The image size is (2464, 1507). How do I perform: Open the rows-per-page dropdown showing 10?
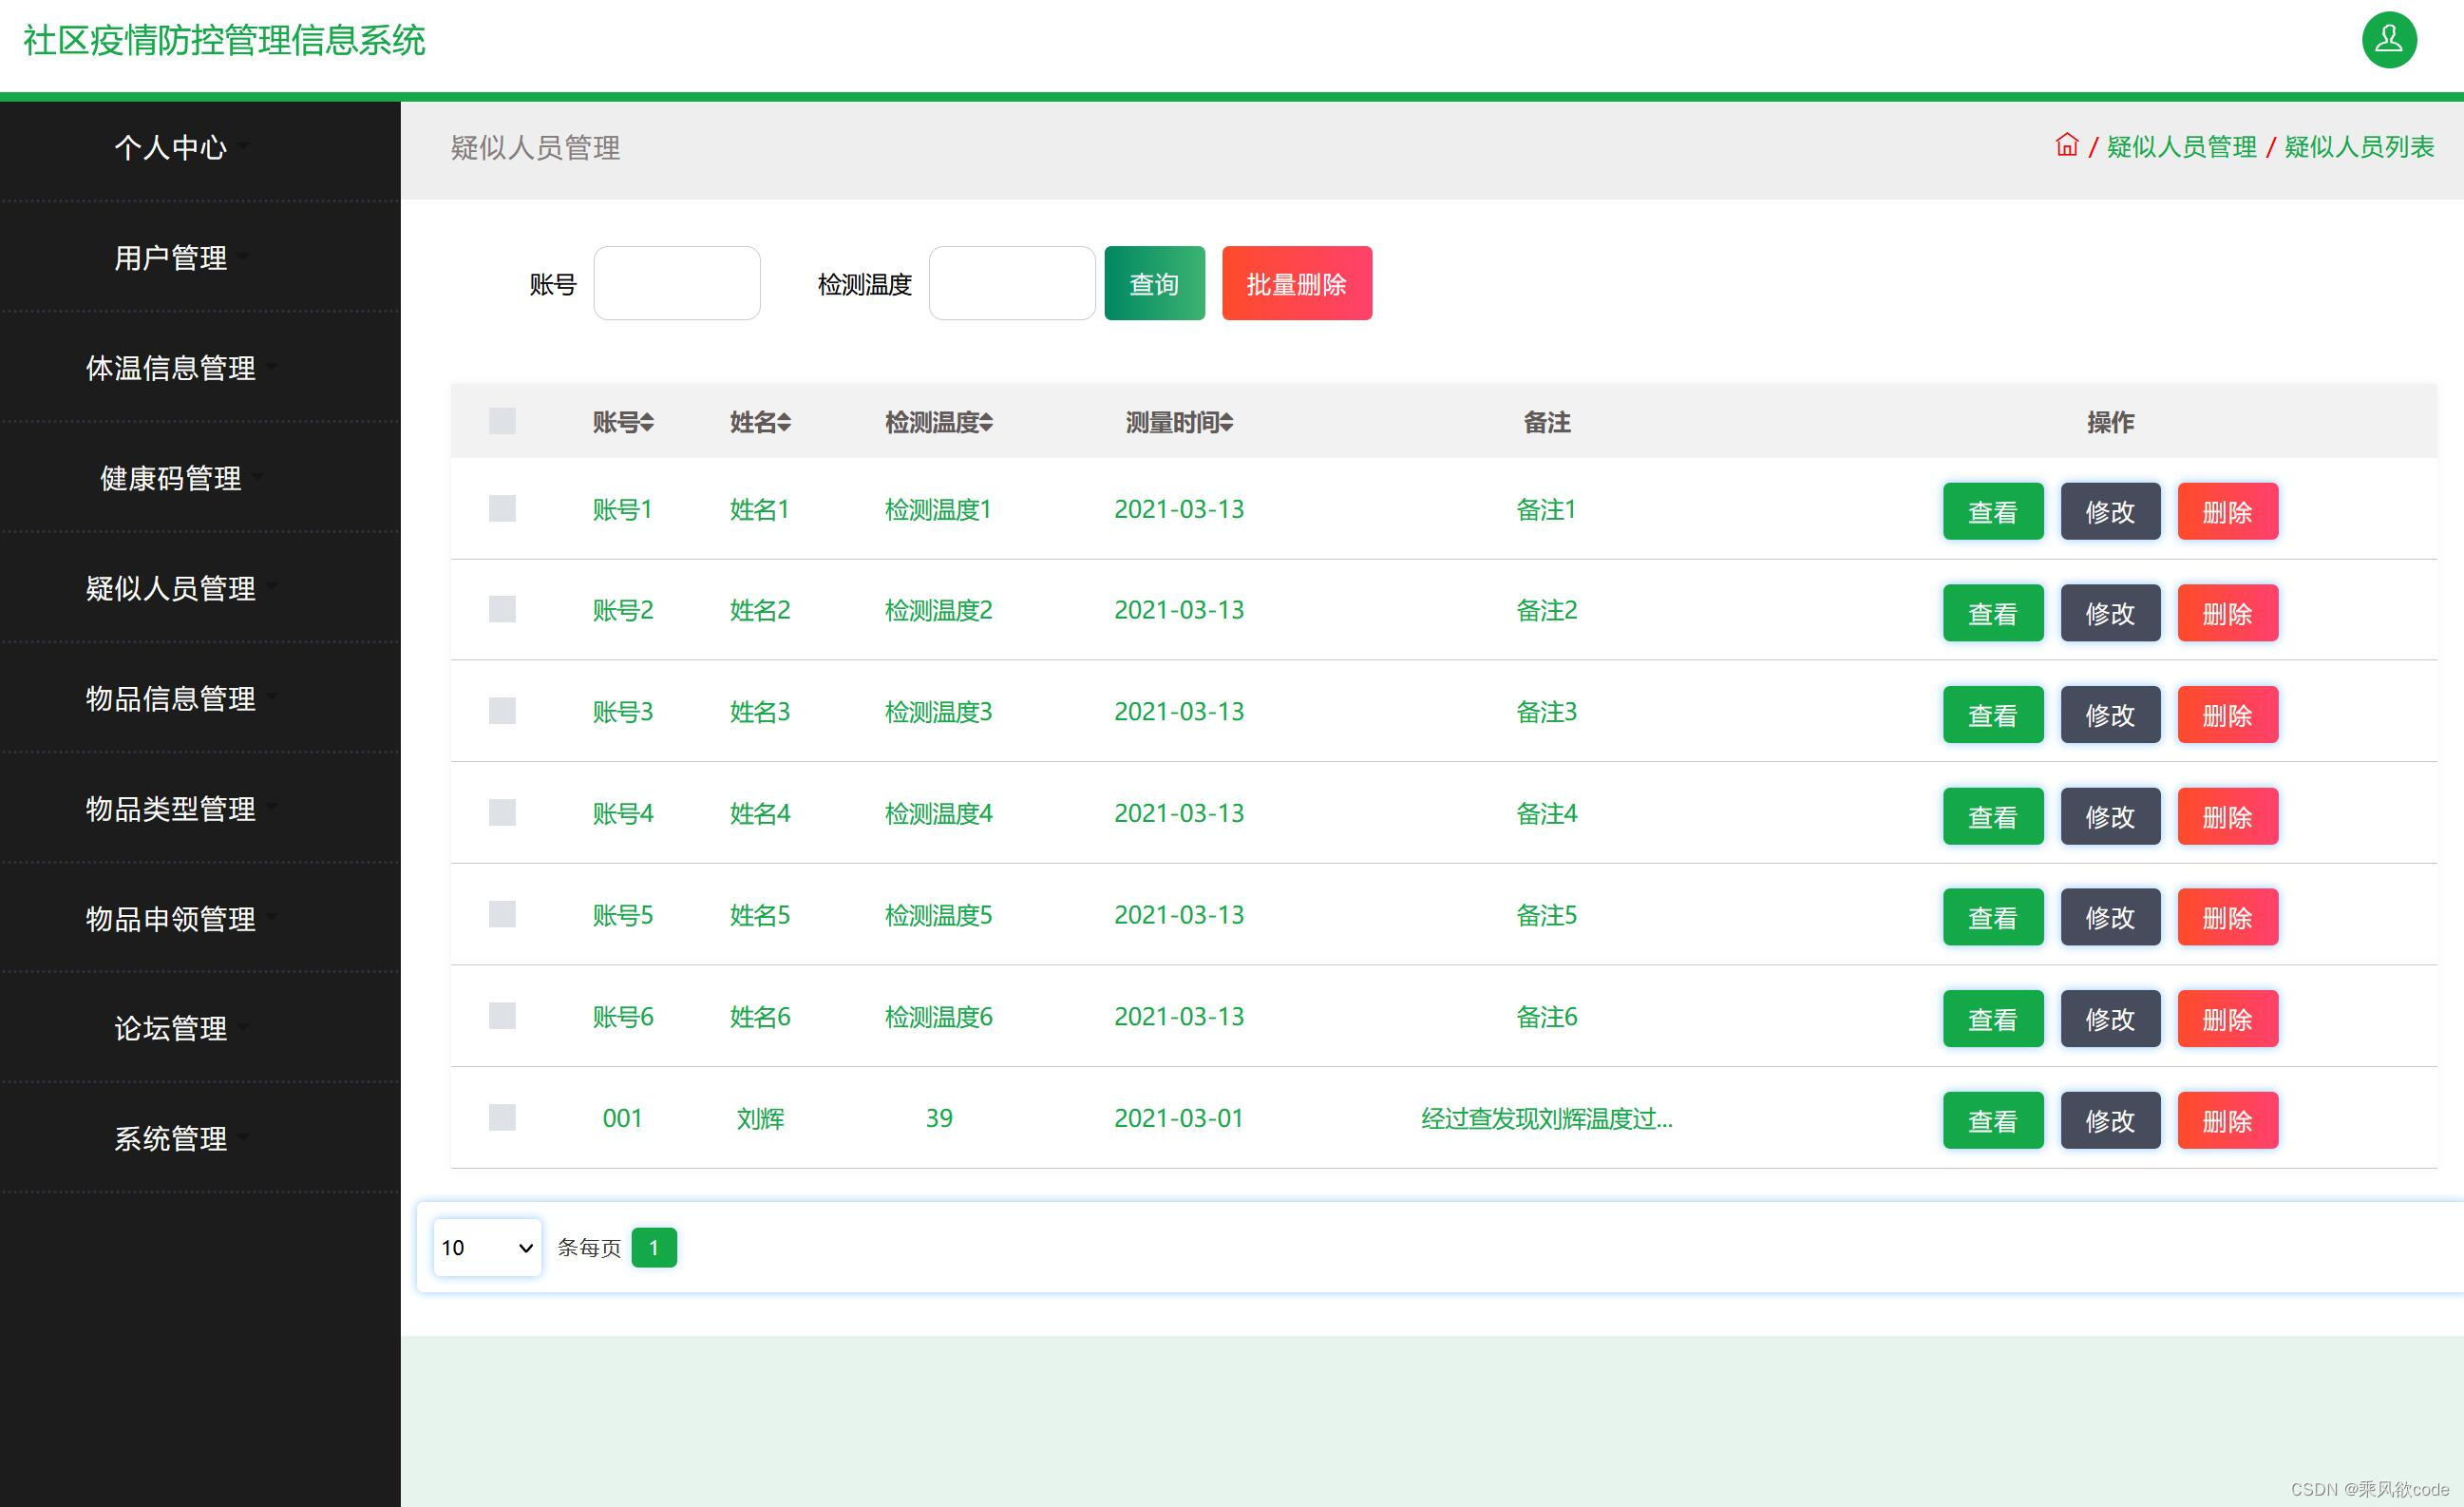[487, 1247]
